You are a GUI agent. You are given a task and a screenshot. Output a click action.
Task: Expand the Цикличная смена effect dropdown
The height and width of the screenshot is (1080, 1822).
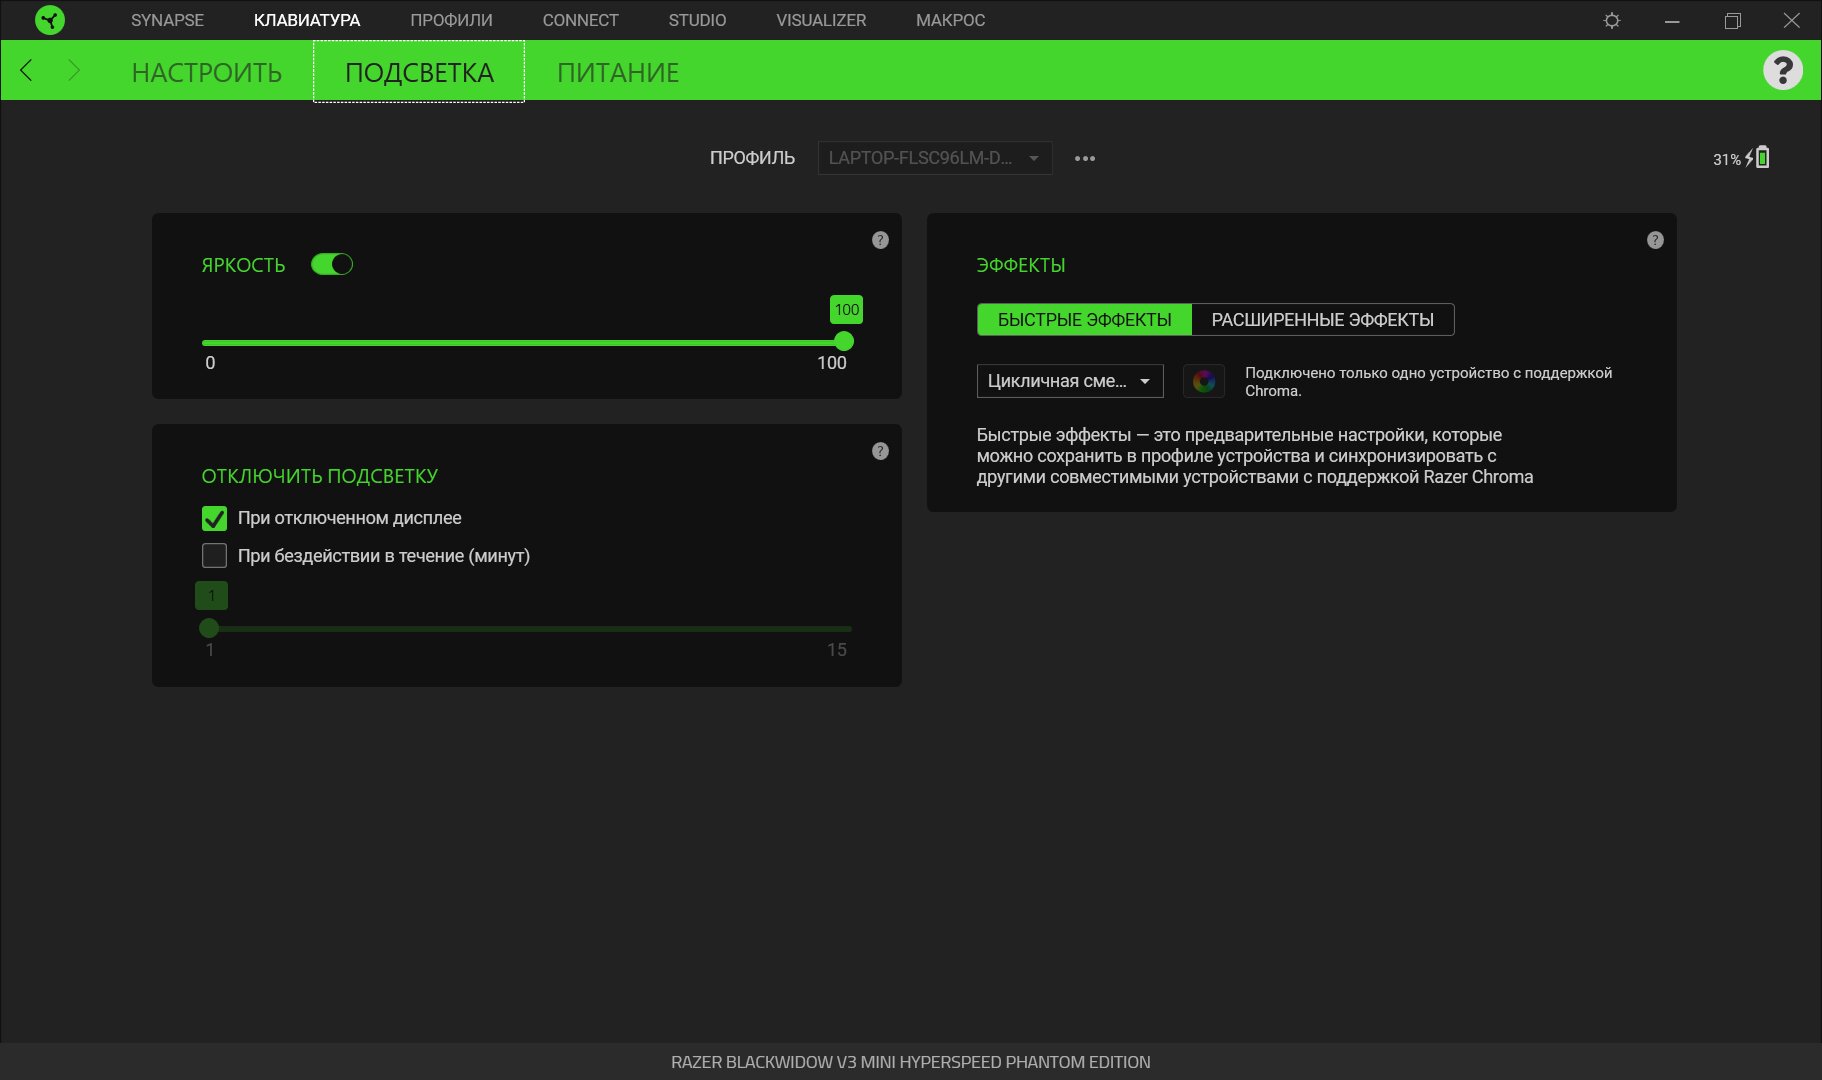(1070, 381)
